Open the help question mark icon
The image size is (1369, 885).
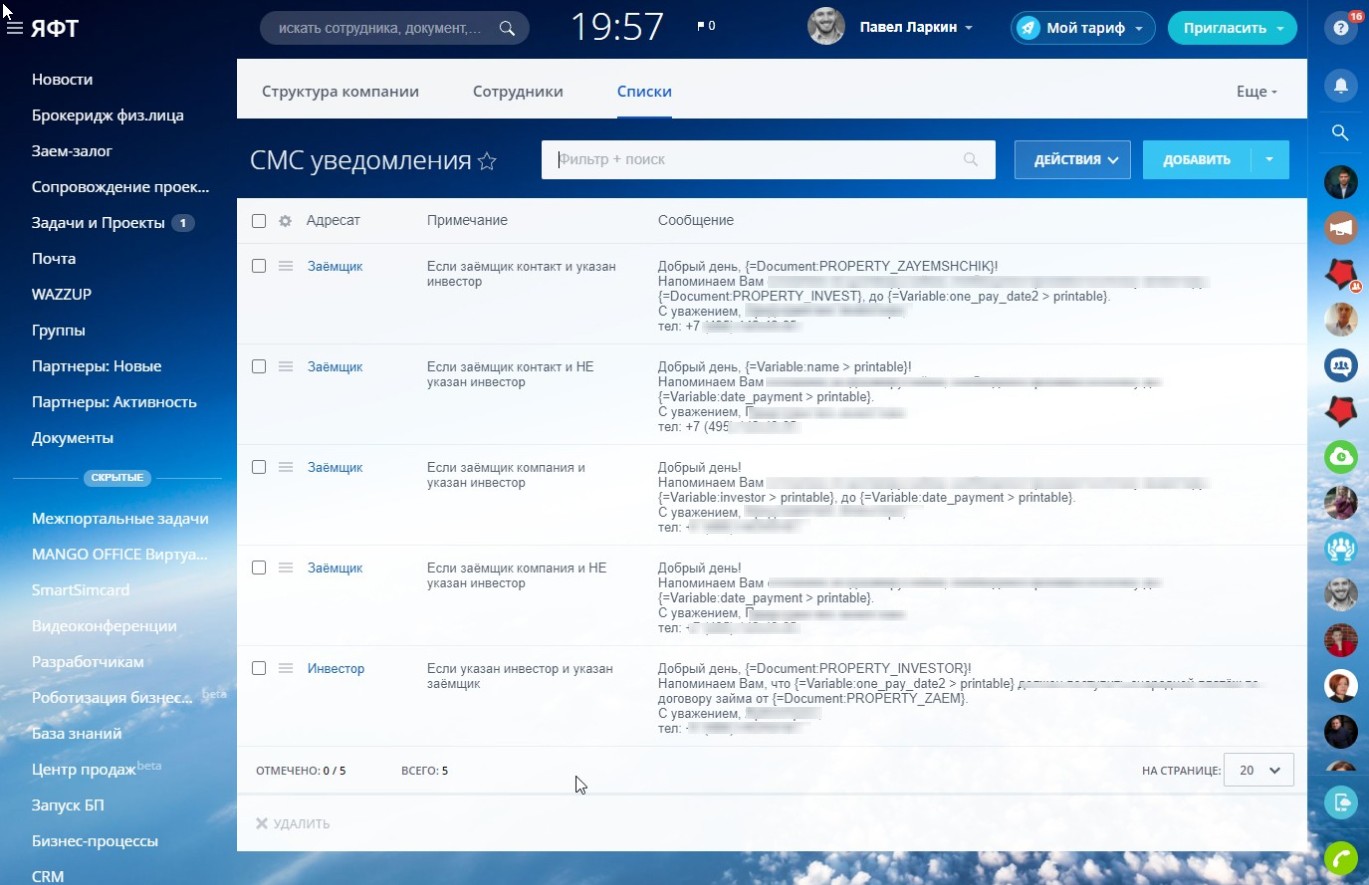point(1341,28)
